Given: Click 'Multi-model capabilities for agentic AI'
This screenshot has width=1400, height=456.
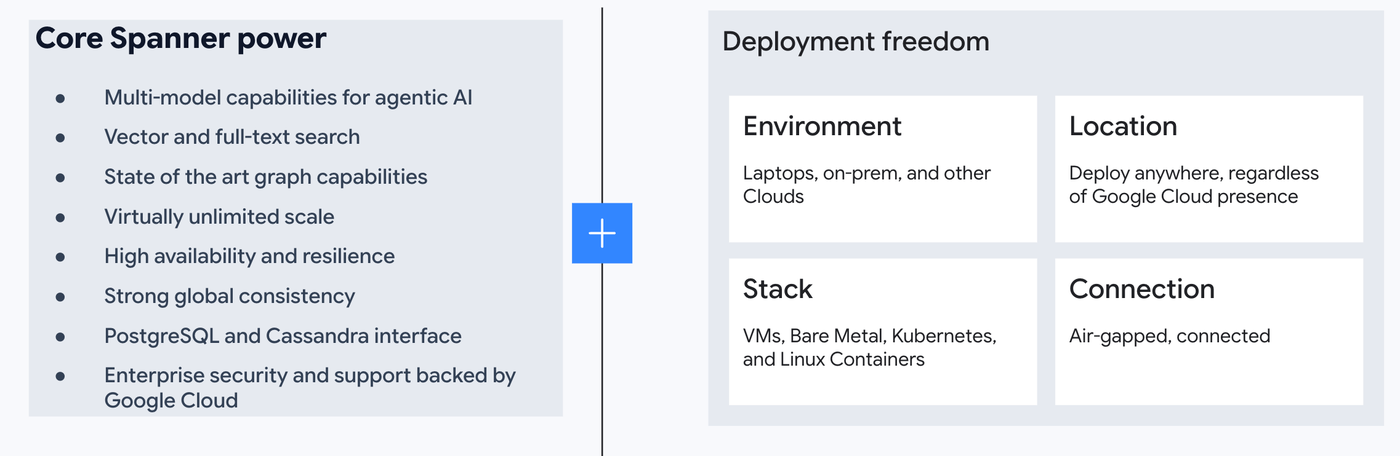Looking at the screenshot, I should click(x=288, y=98).
